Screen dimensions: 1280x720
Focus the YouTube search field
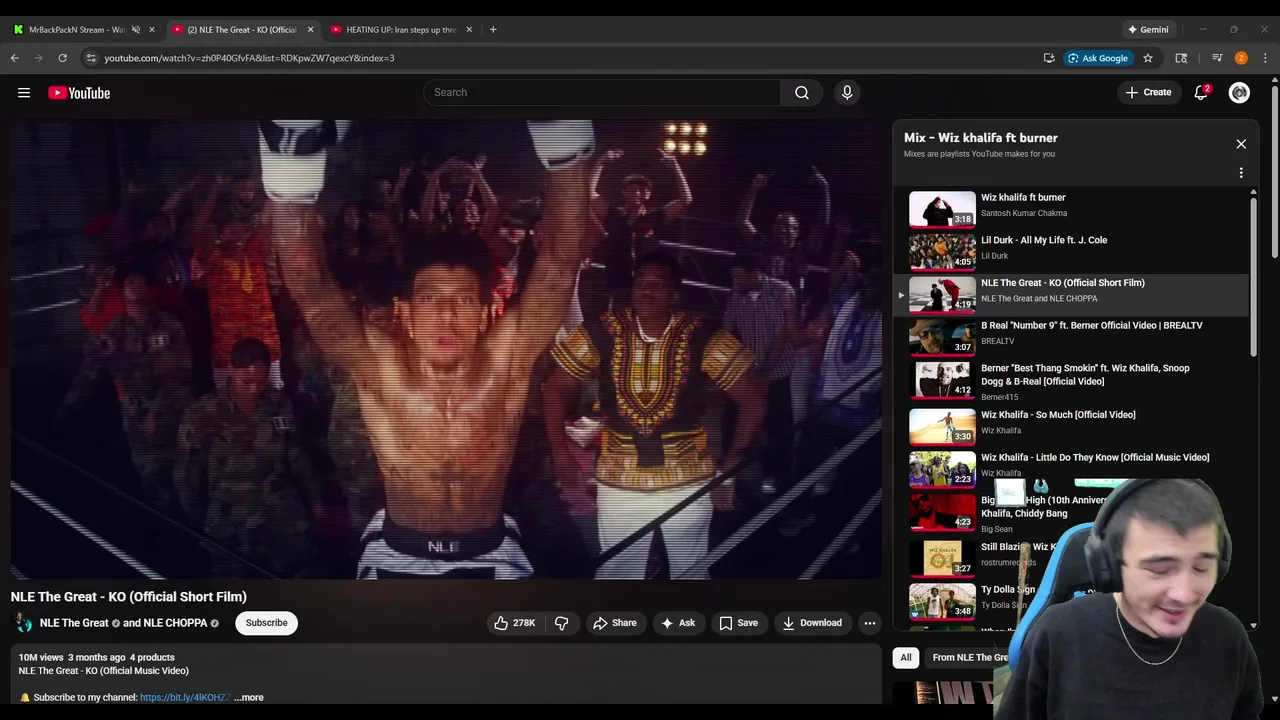click(x=602, y=93)
